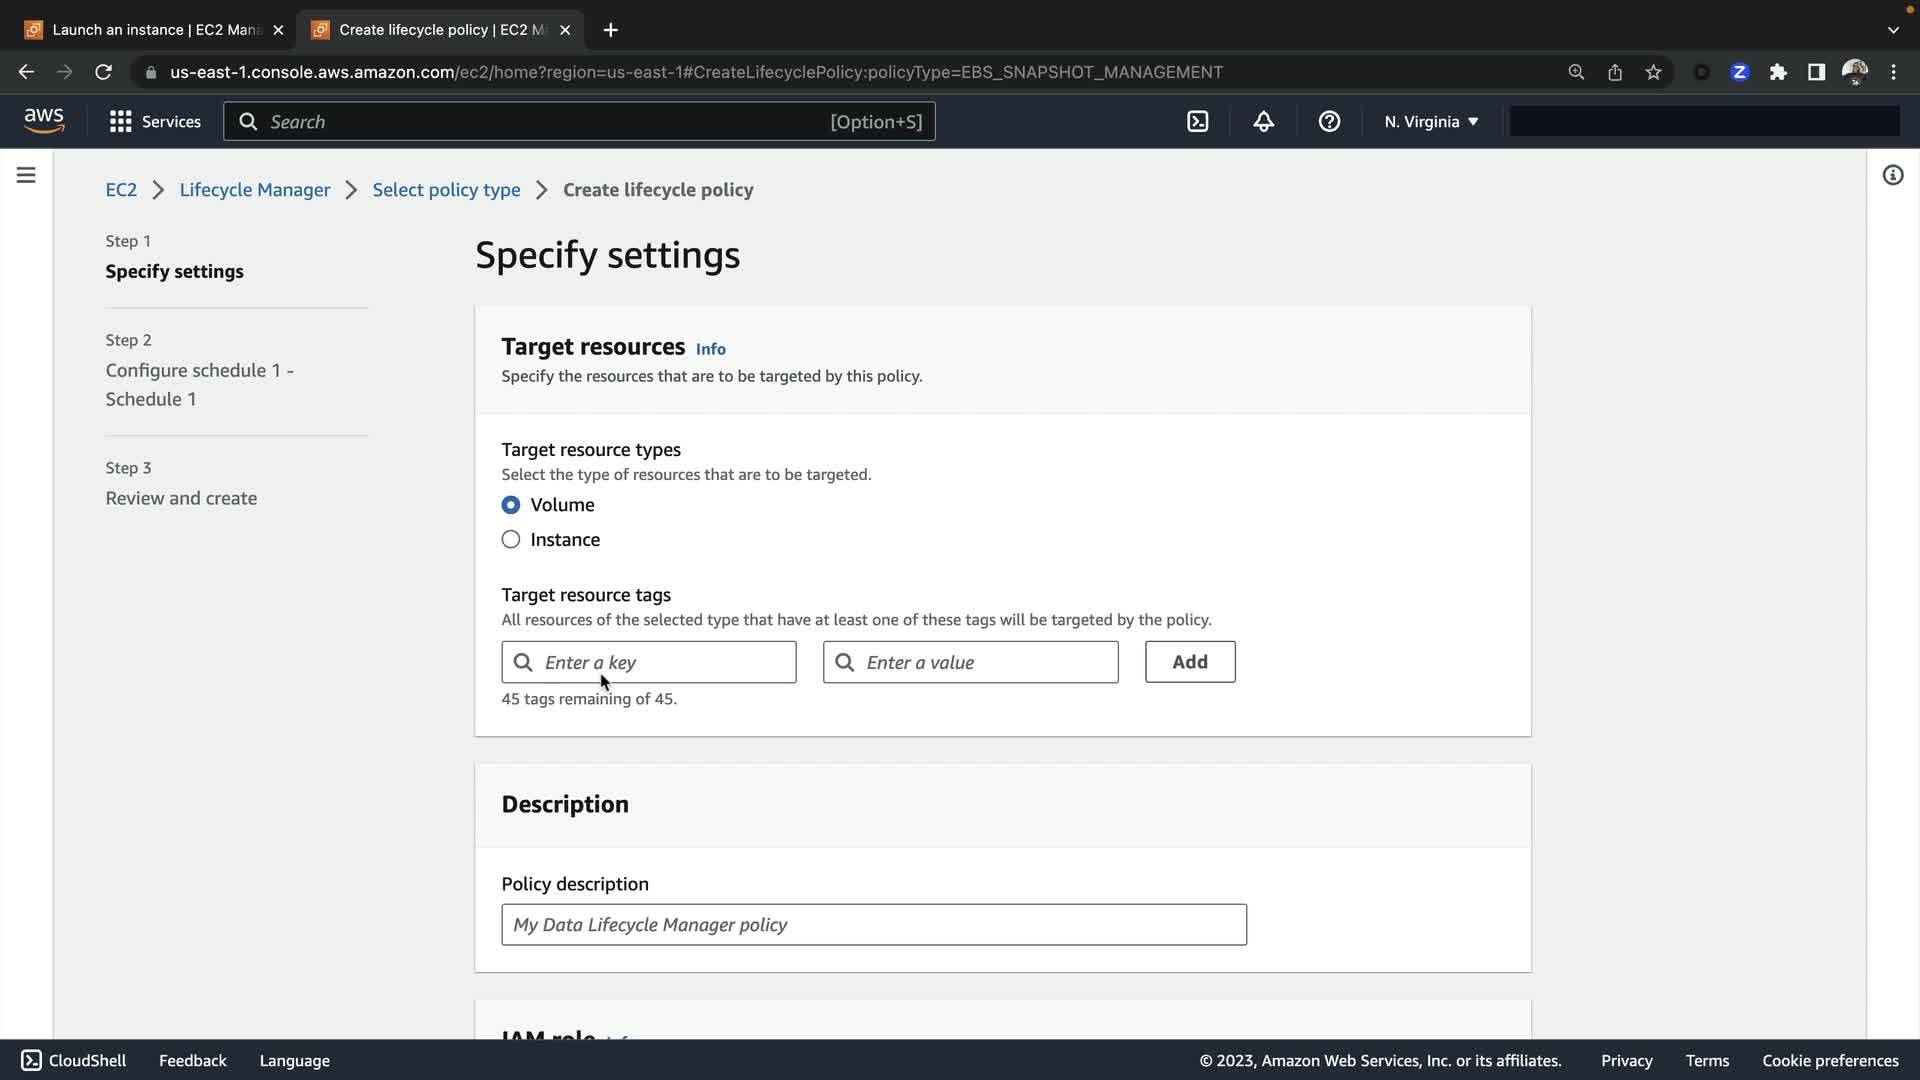The image size is (1920, 1080).
Task: Bookmark this page with star icon
Action: tap(1653, 72)
